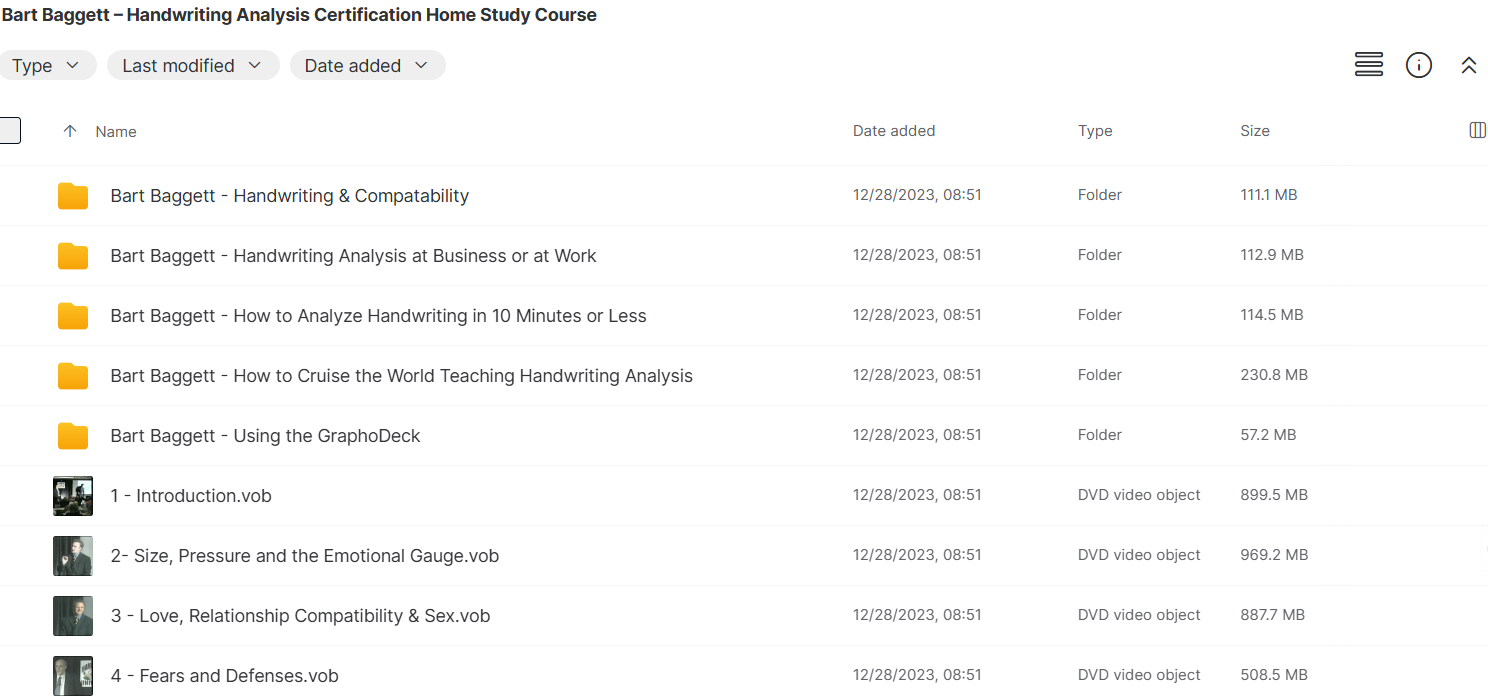Click thumbnail for Size, Pressure and Emotional Gauge
The image size is (1488, 696).
point(72,555)
